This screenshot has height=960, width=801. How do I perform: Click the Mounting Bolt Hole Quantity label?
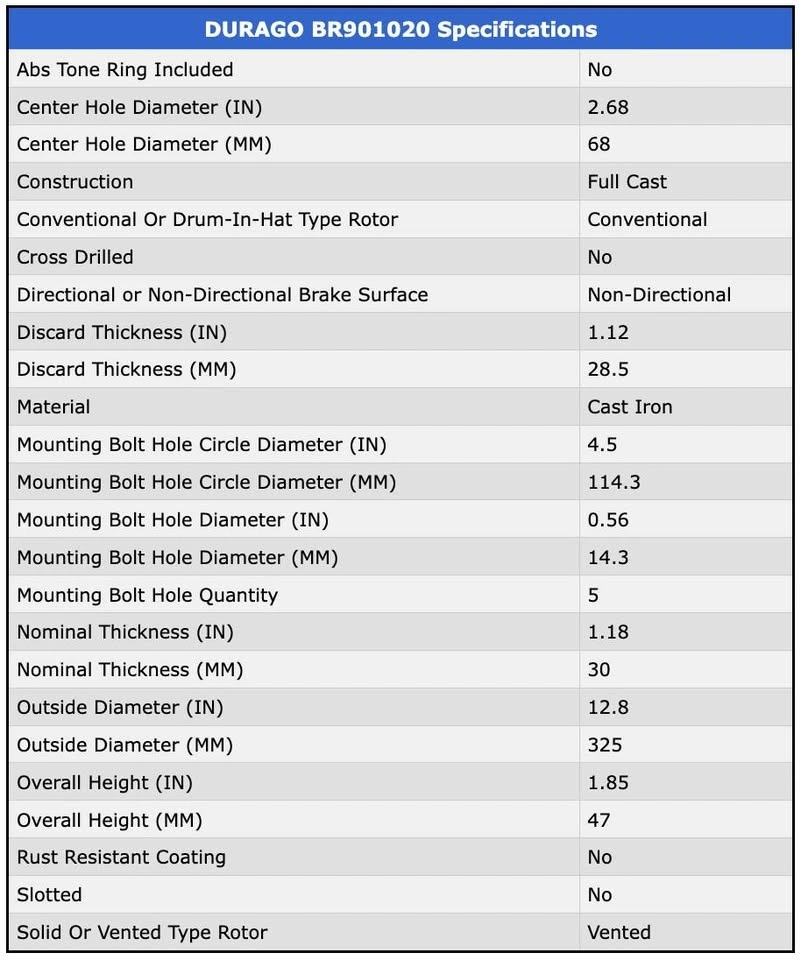pos(148,595)
